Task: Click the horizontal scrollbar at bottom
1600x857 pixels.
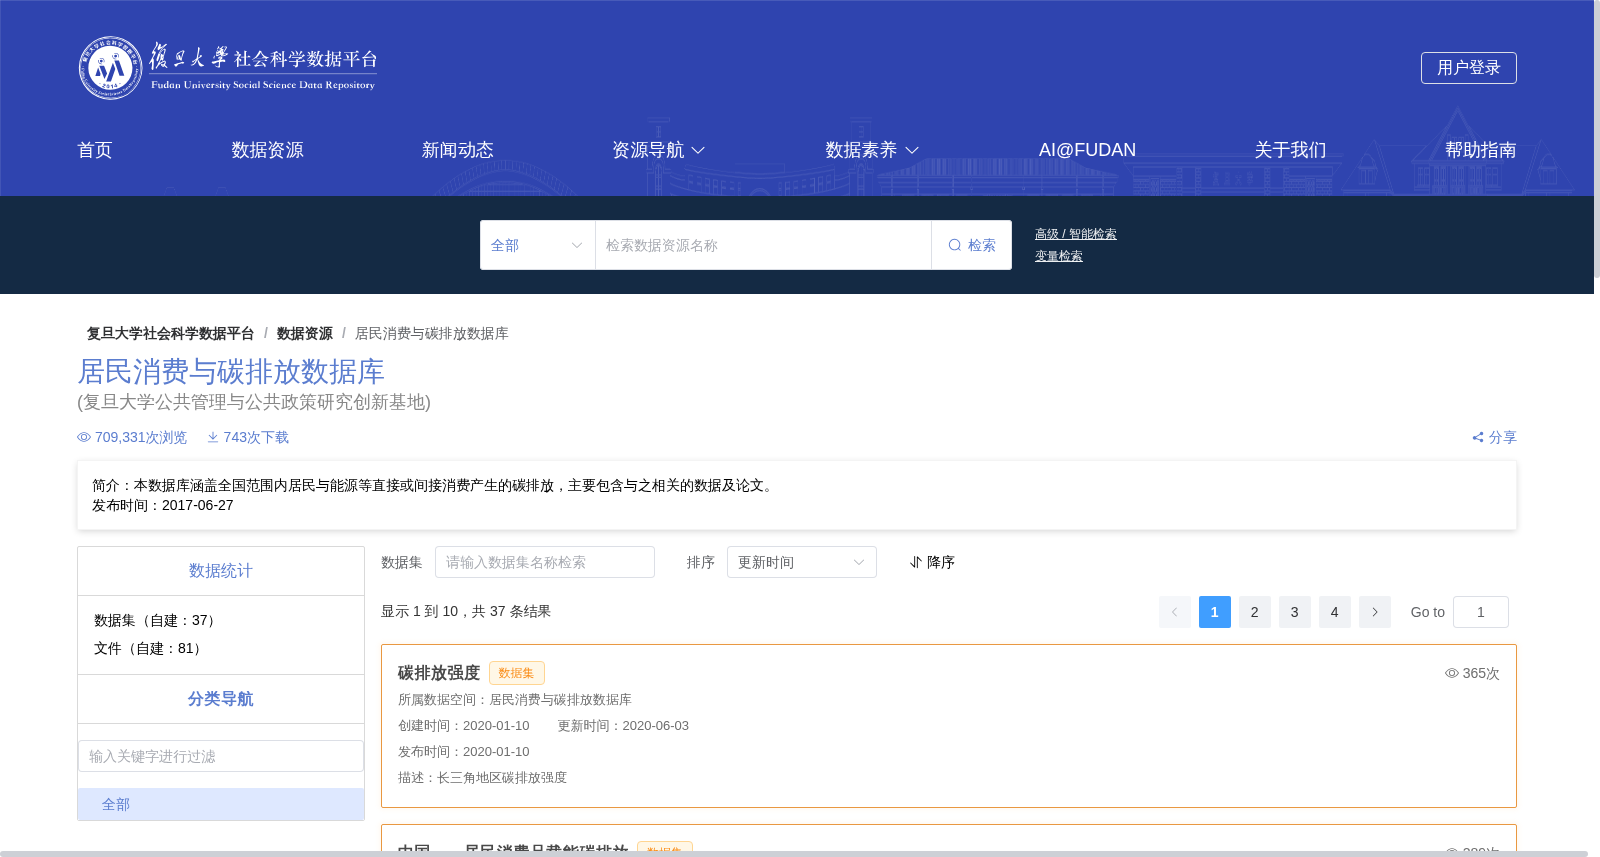Action: (794, 854)
